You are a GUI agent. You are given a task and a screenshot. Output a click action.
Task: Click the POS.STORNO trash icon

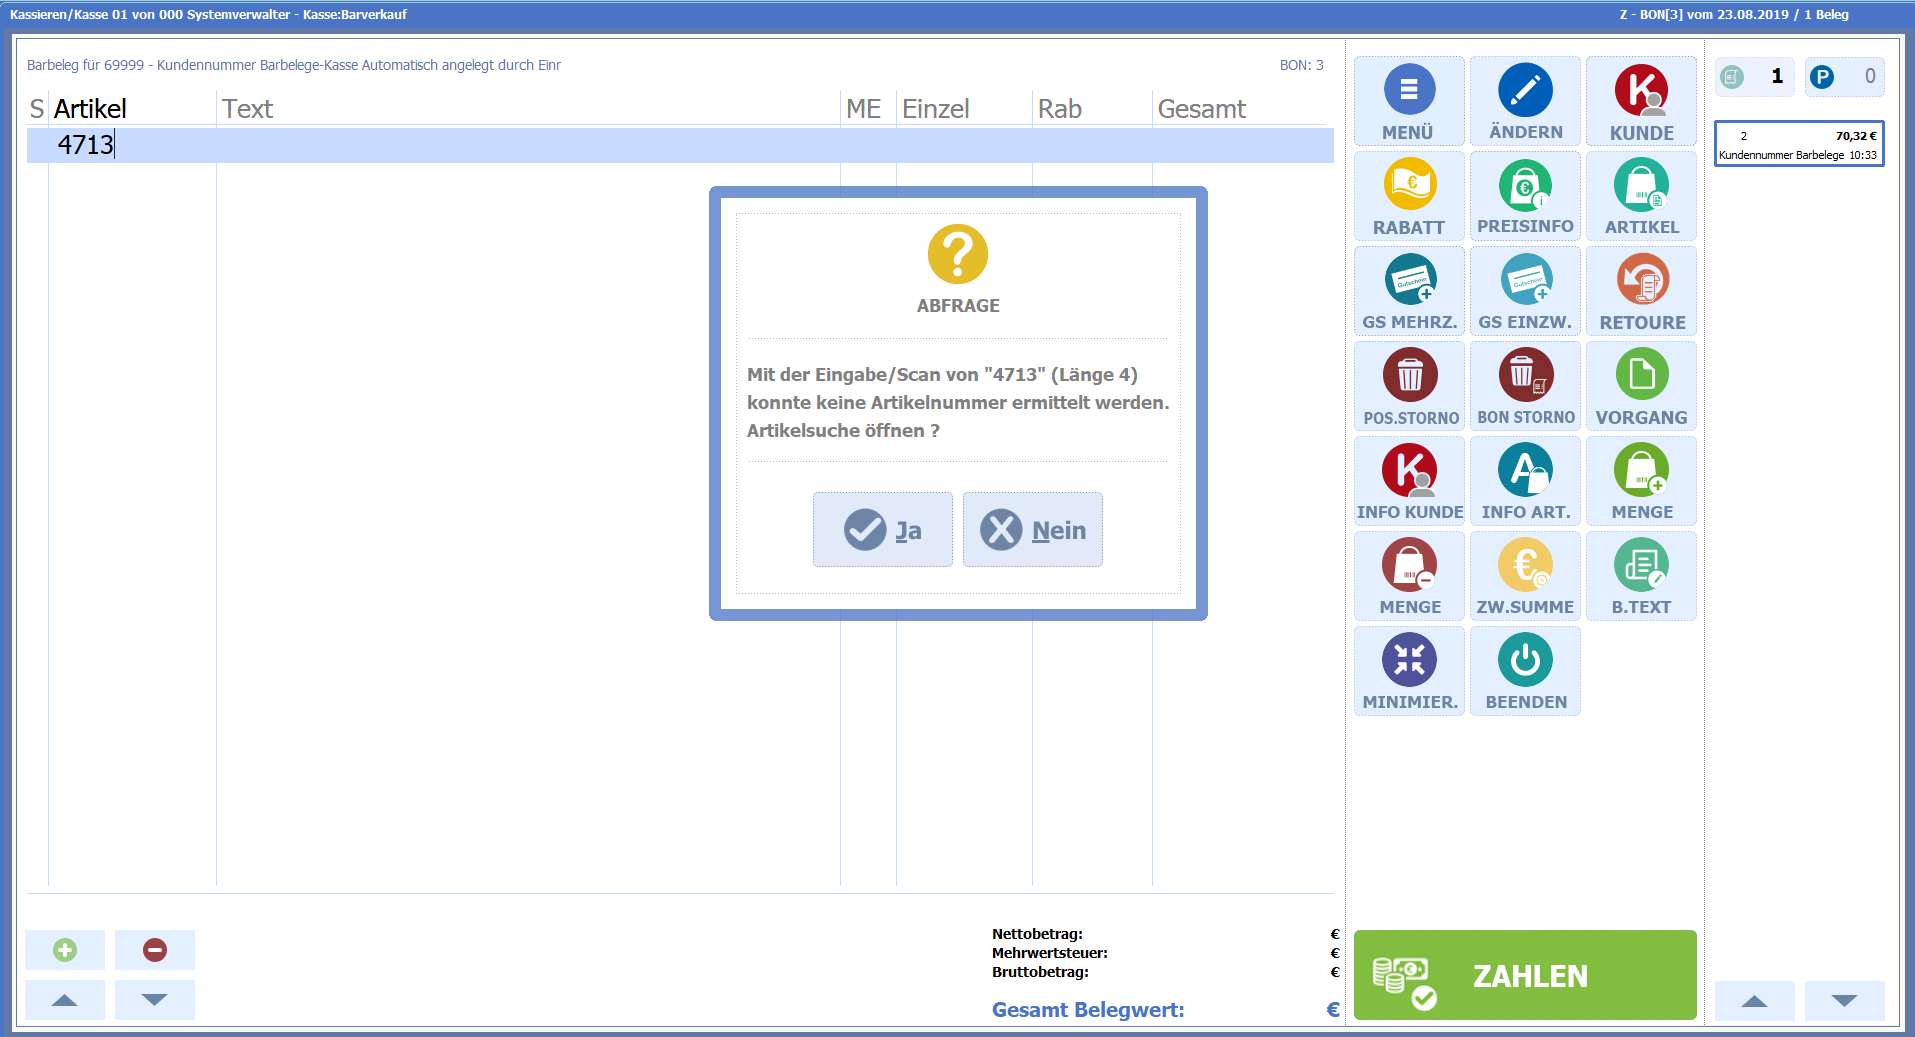[1409, 376]
